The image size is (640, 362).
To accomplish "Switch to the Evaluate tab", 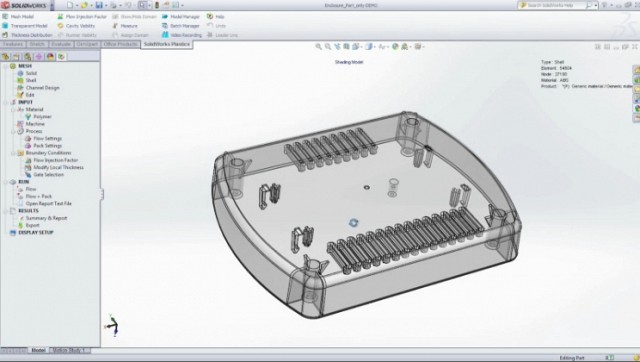I will pyautogui.click(x=60, y=44).
